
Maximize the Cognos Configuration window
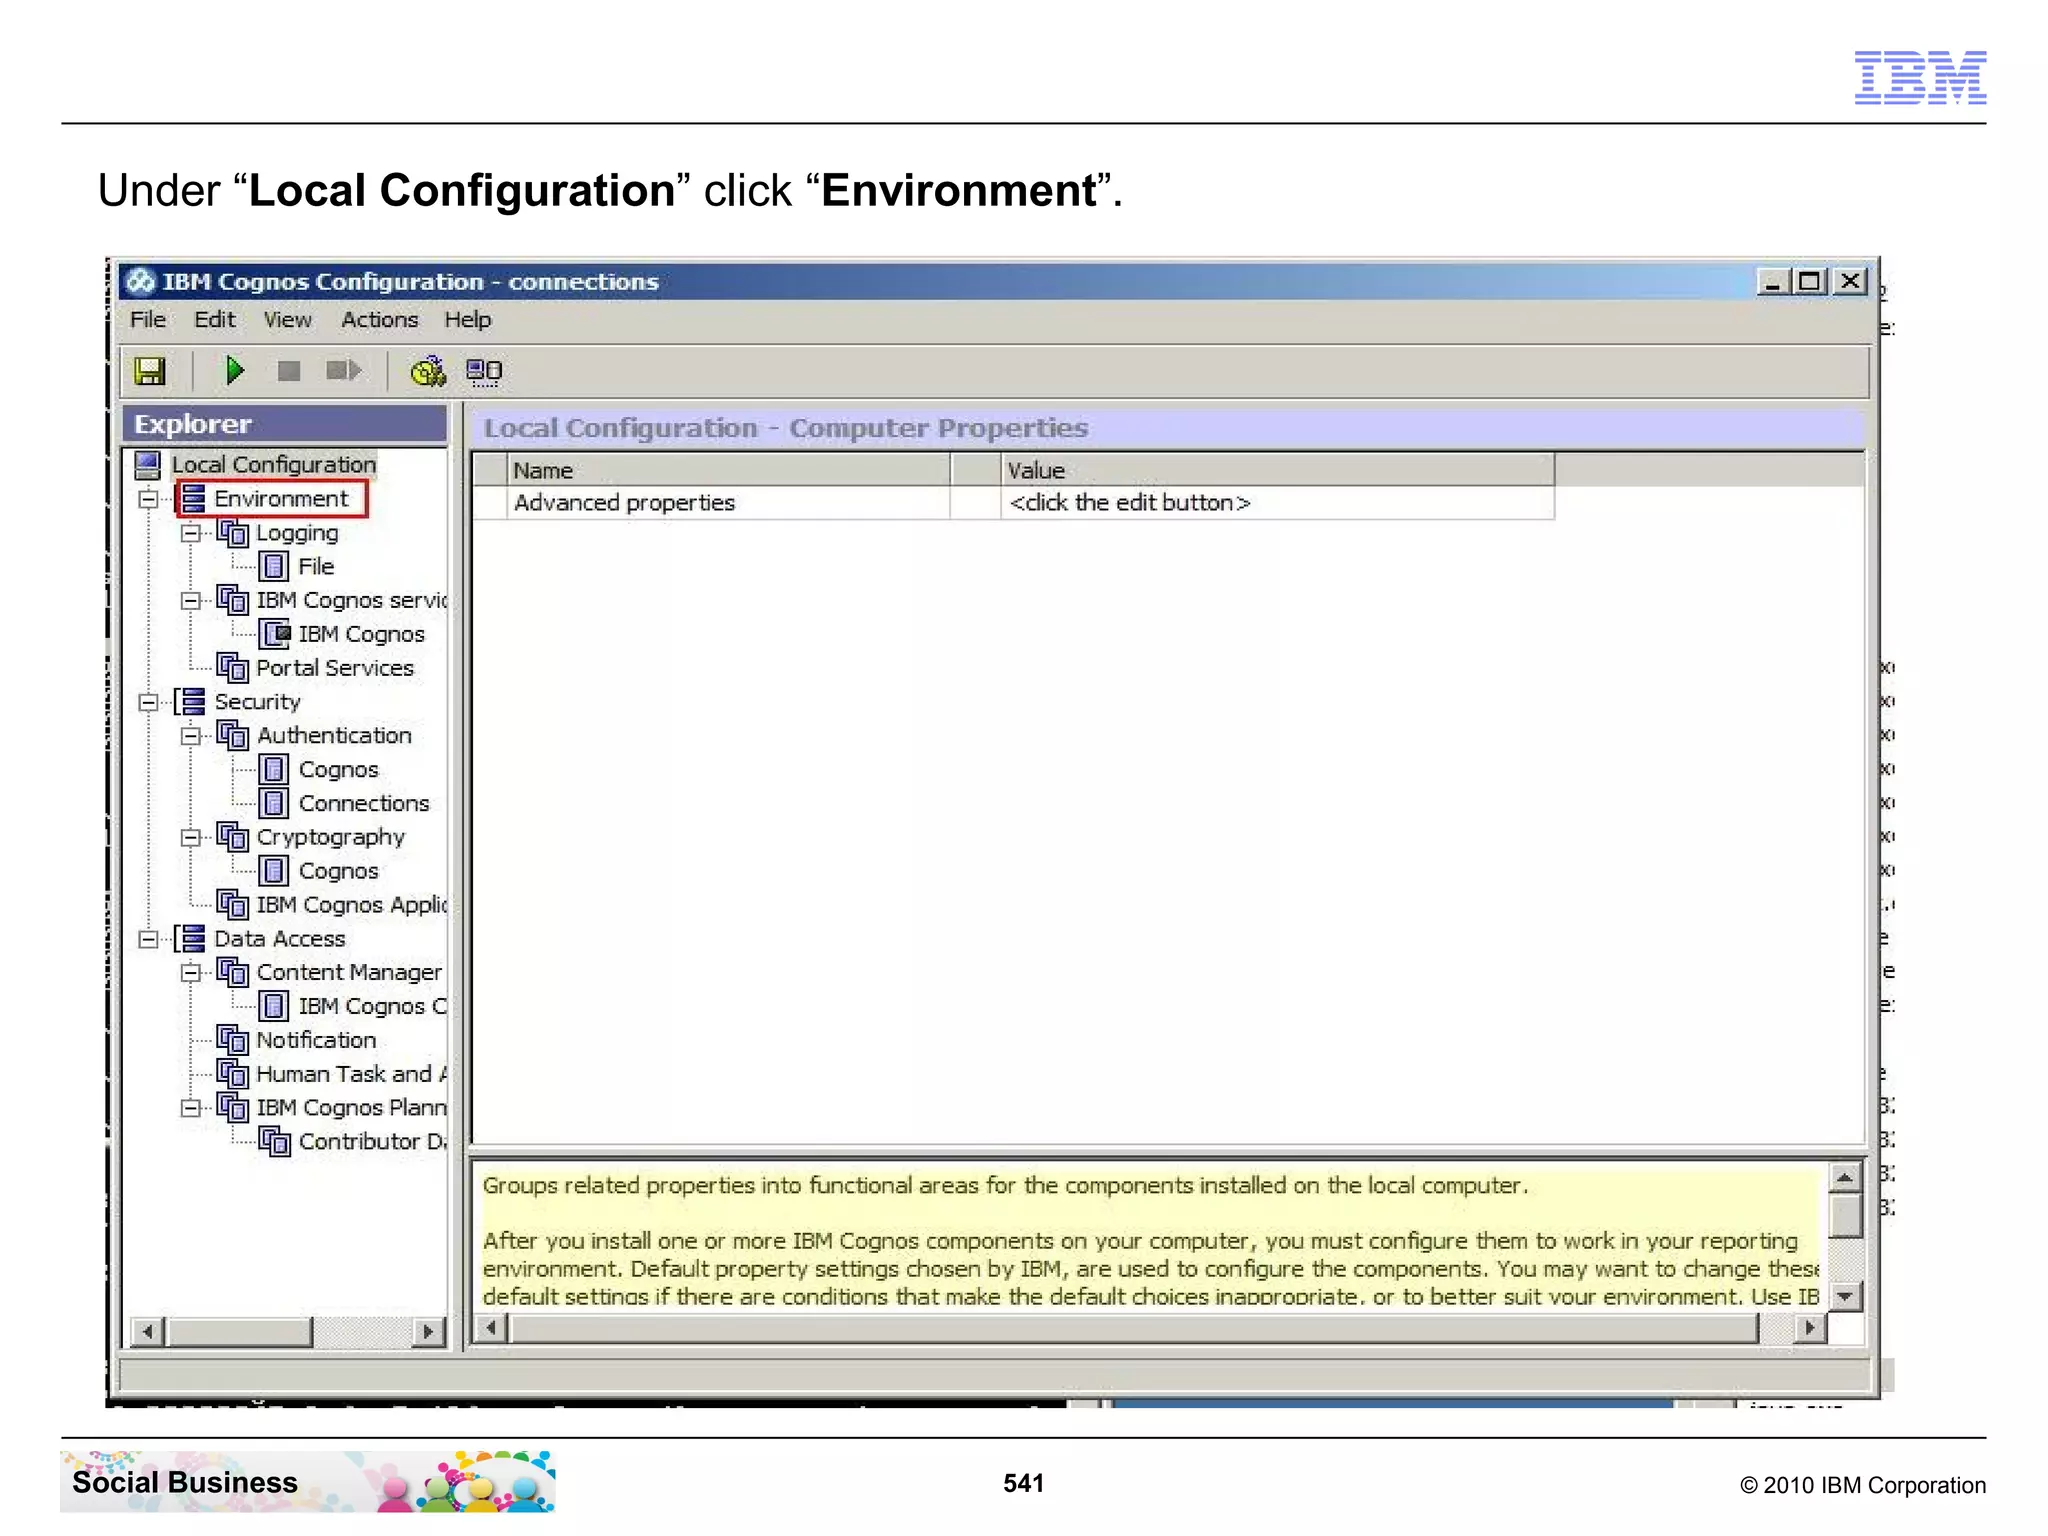1810,282
